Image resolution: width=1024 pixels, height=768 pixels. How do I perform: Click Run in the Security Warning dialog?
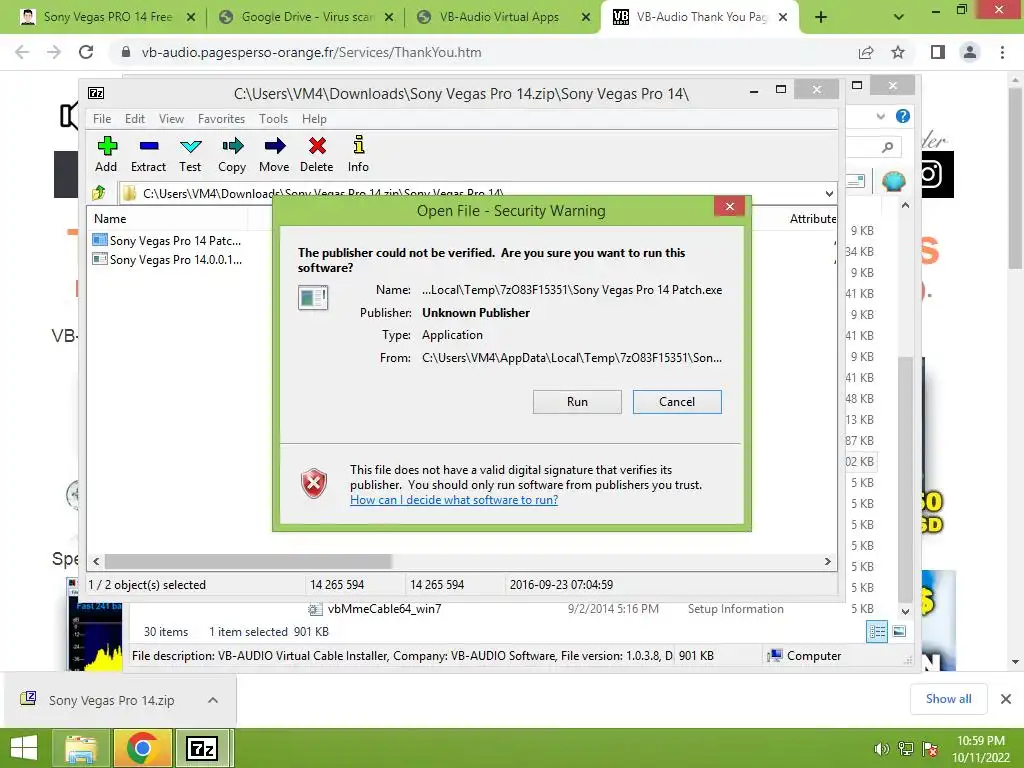pyautogui.click(x=577, y=402)
